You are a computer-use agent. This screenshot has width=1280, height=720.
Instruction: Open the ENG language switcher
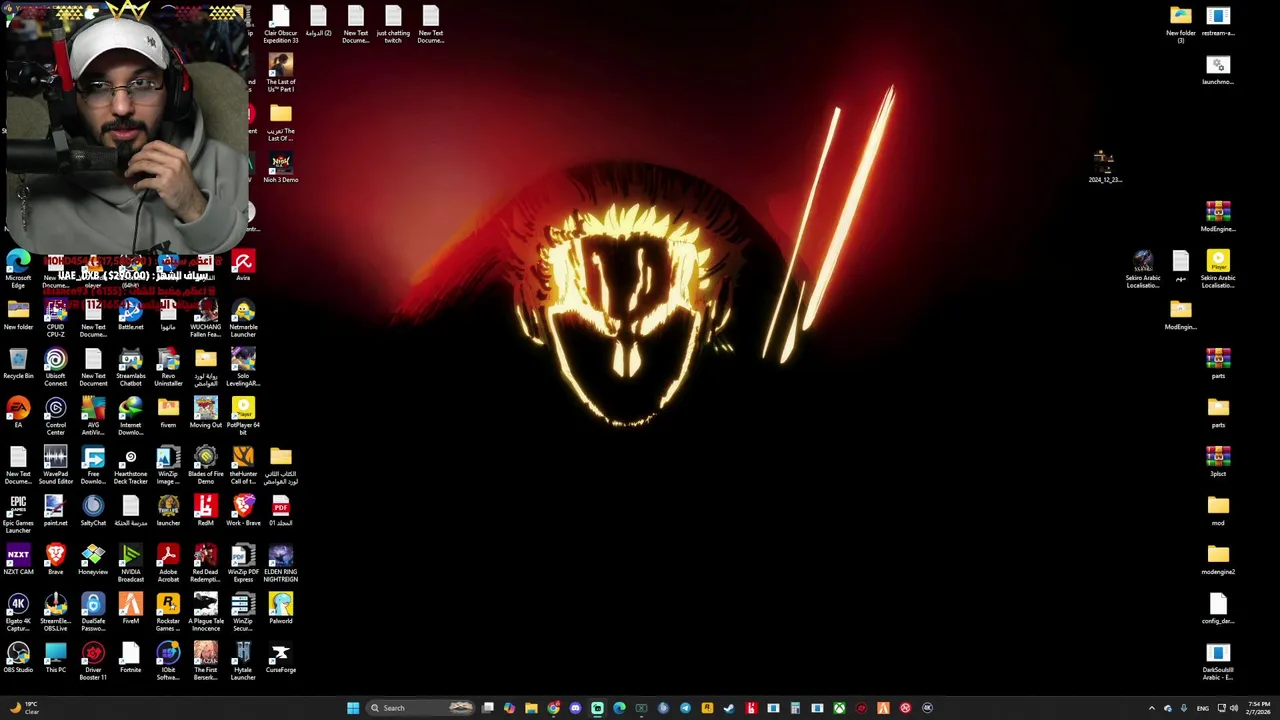click(1202, 708)
